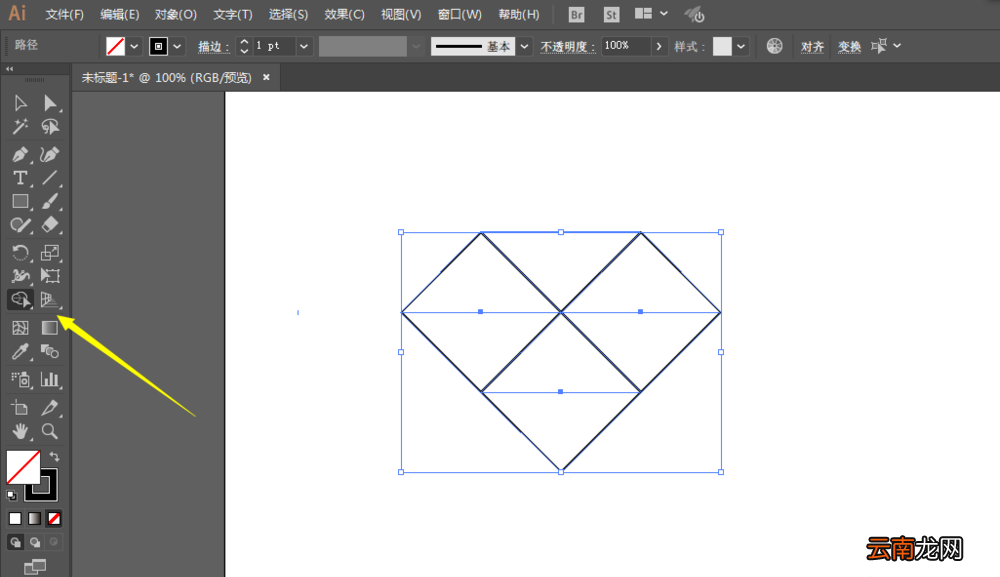The width and height of the screenshot is (1000, 577).
Task: Open the 效果(C) menu
Action: pos(344,14)
